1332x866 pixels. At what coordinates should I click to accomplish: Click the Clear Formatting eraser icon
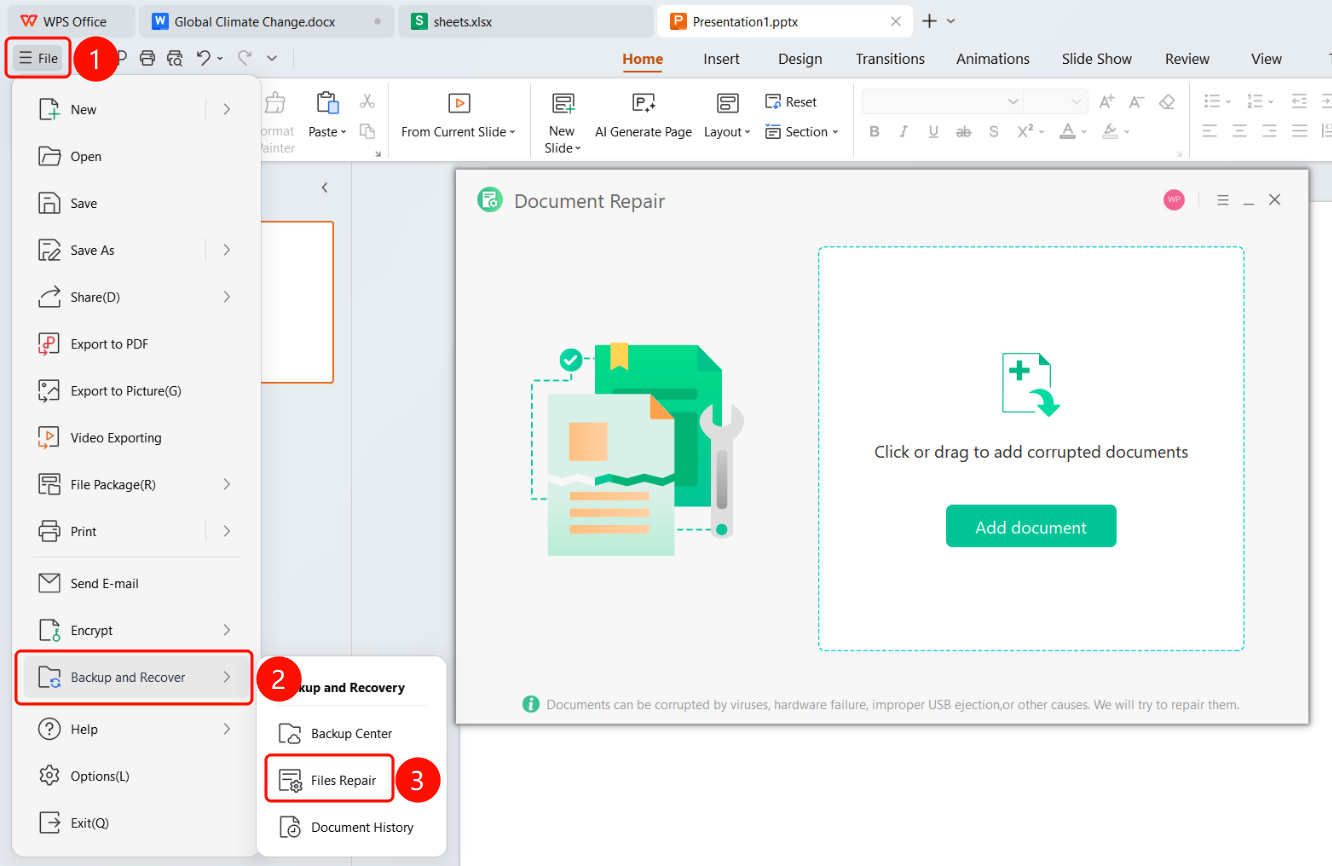click(1167, 102)
